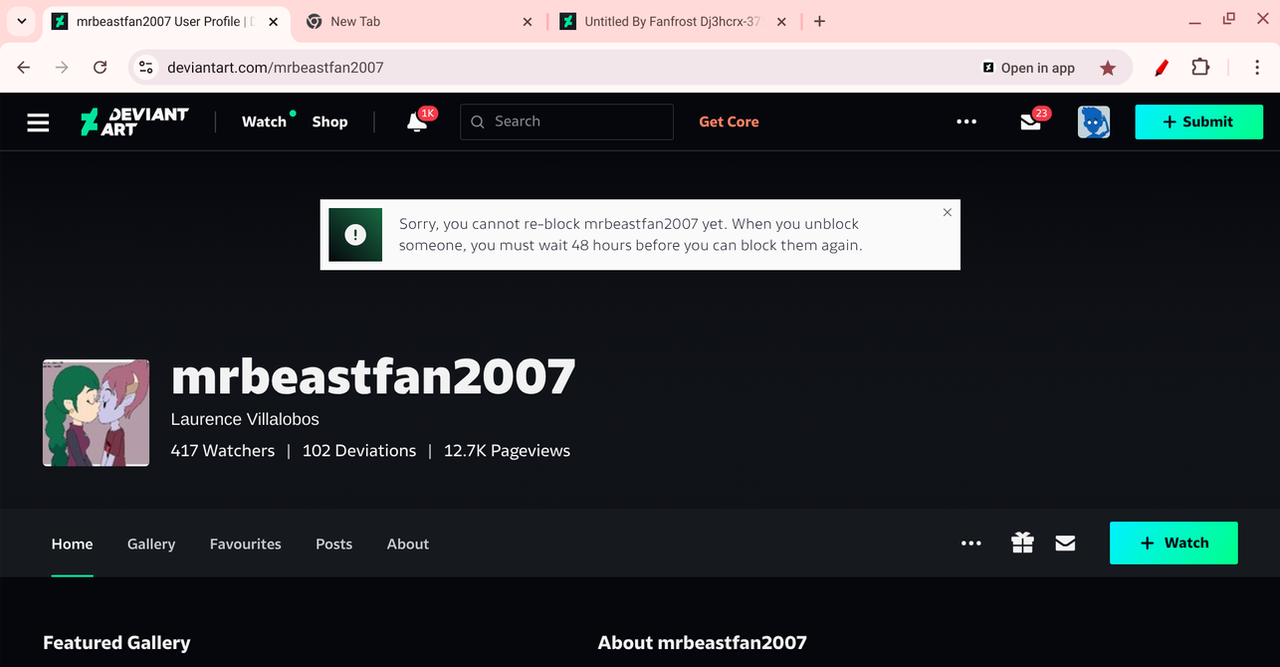Send a note via the profile envelope icon
Image resolution: width=1280 pixels, height=667 pixels.
click(1065, 543)
